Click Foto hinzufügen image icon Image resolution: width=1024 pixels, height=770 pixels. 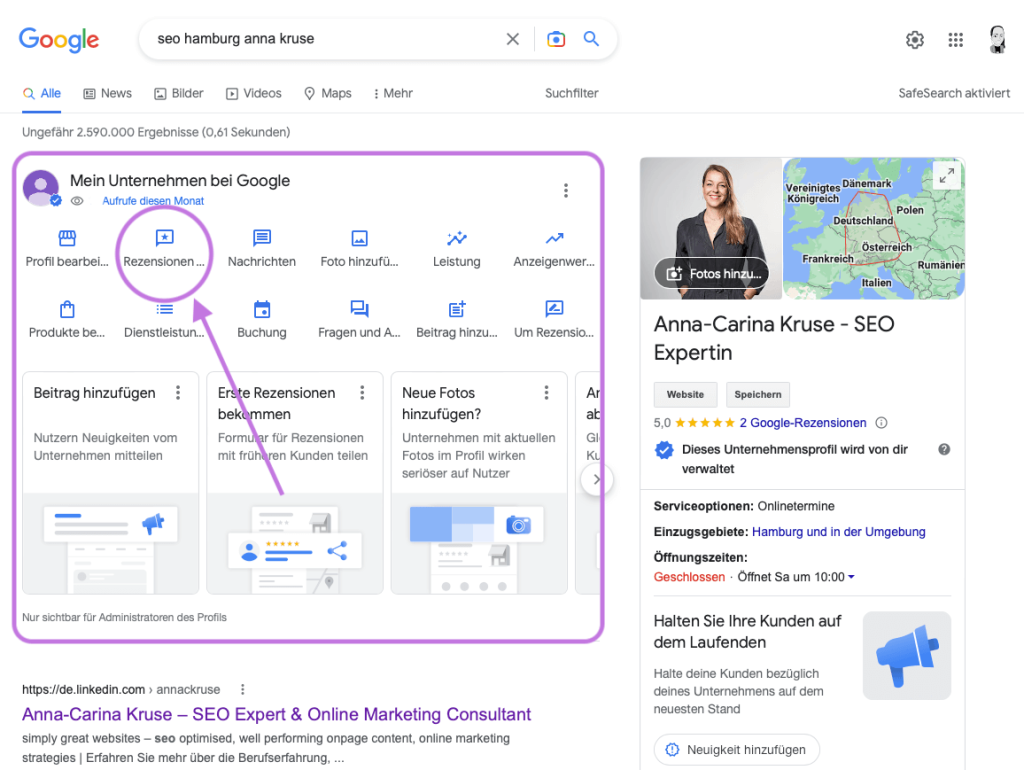359,238
